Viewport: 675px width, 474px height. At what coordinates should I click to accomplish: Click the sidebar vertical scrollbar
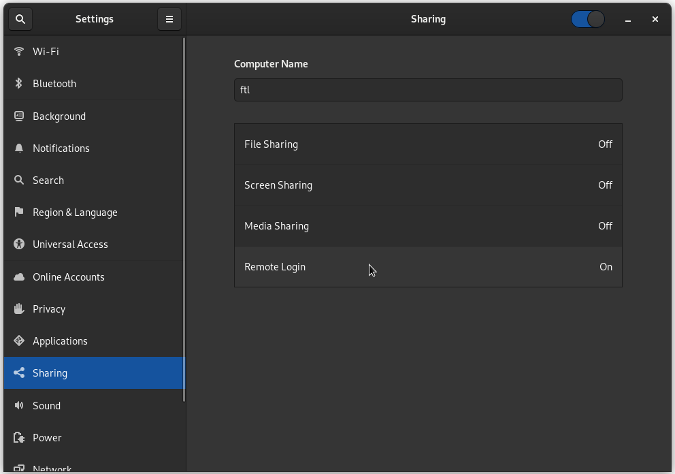point(185,220)
